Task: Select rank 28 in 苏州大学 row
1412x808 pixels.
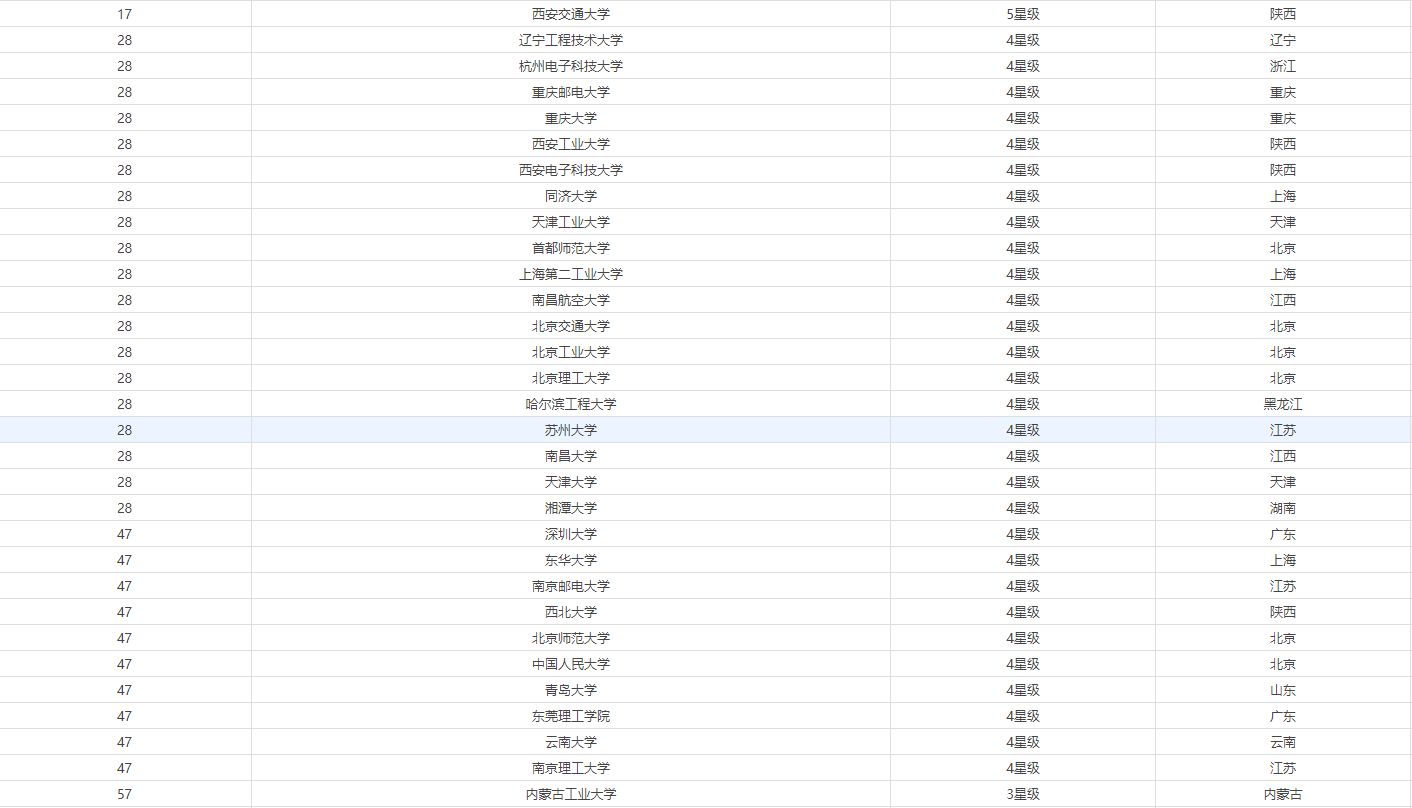Action: click(x=125, y=430)
